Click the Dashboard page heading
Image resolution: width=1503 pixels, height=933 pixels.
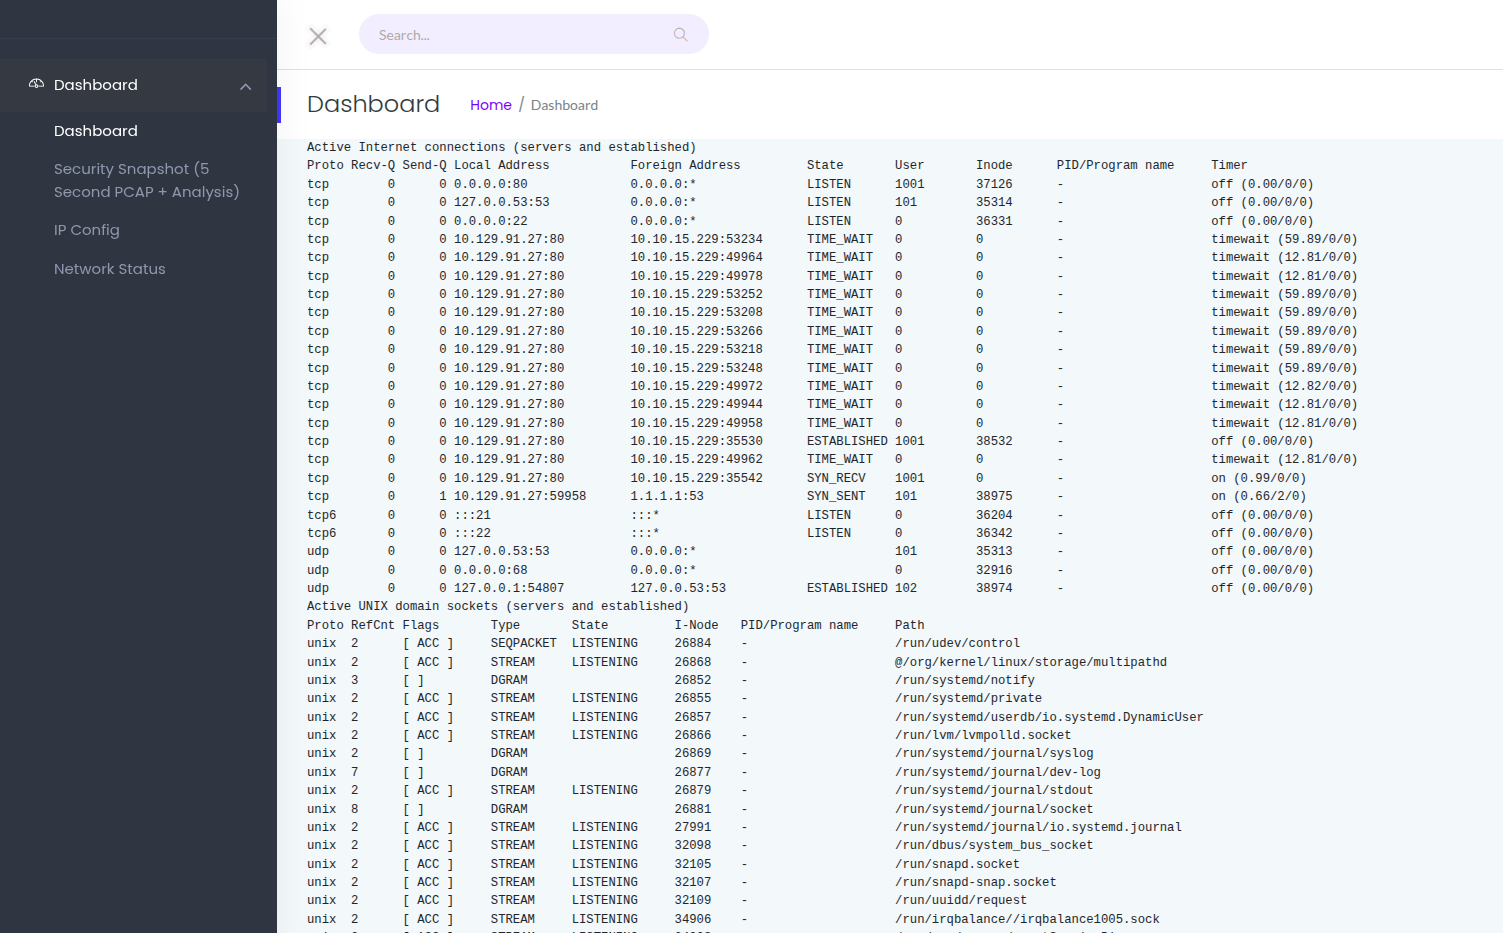click(x=373, y=104)
